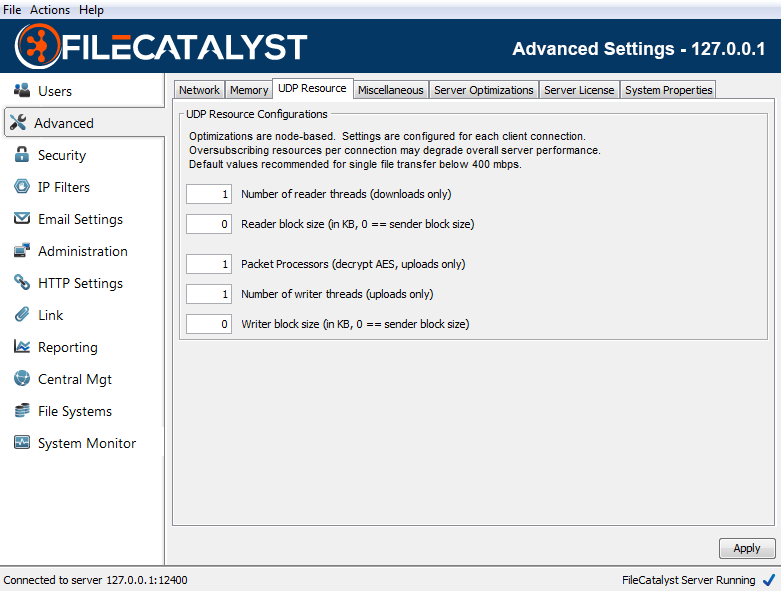Switch to the Miscellaneous tab
The height and width of the screenshot is (591, 781).
pyautogui.click(x=390, y=90)
